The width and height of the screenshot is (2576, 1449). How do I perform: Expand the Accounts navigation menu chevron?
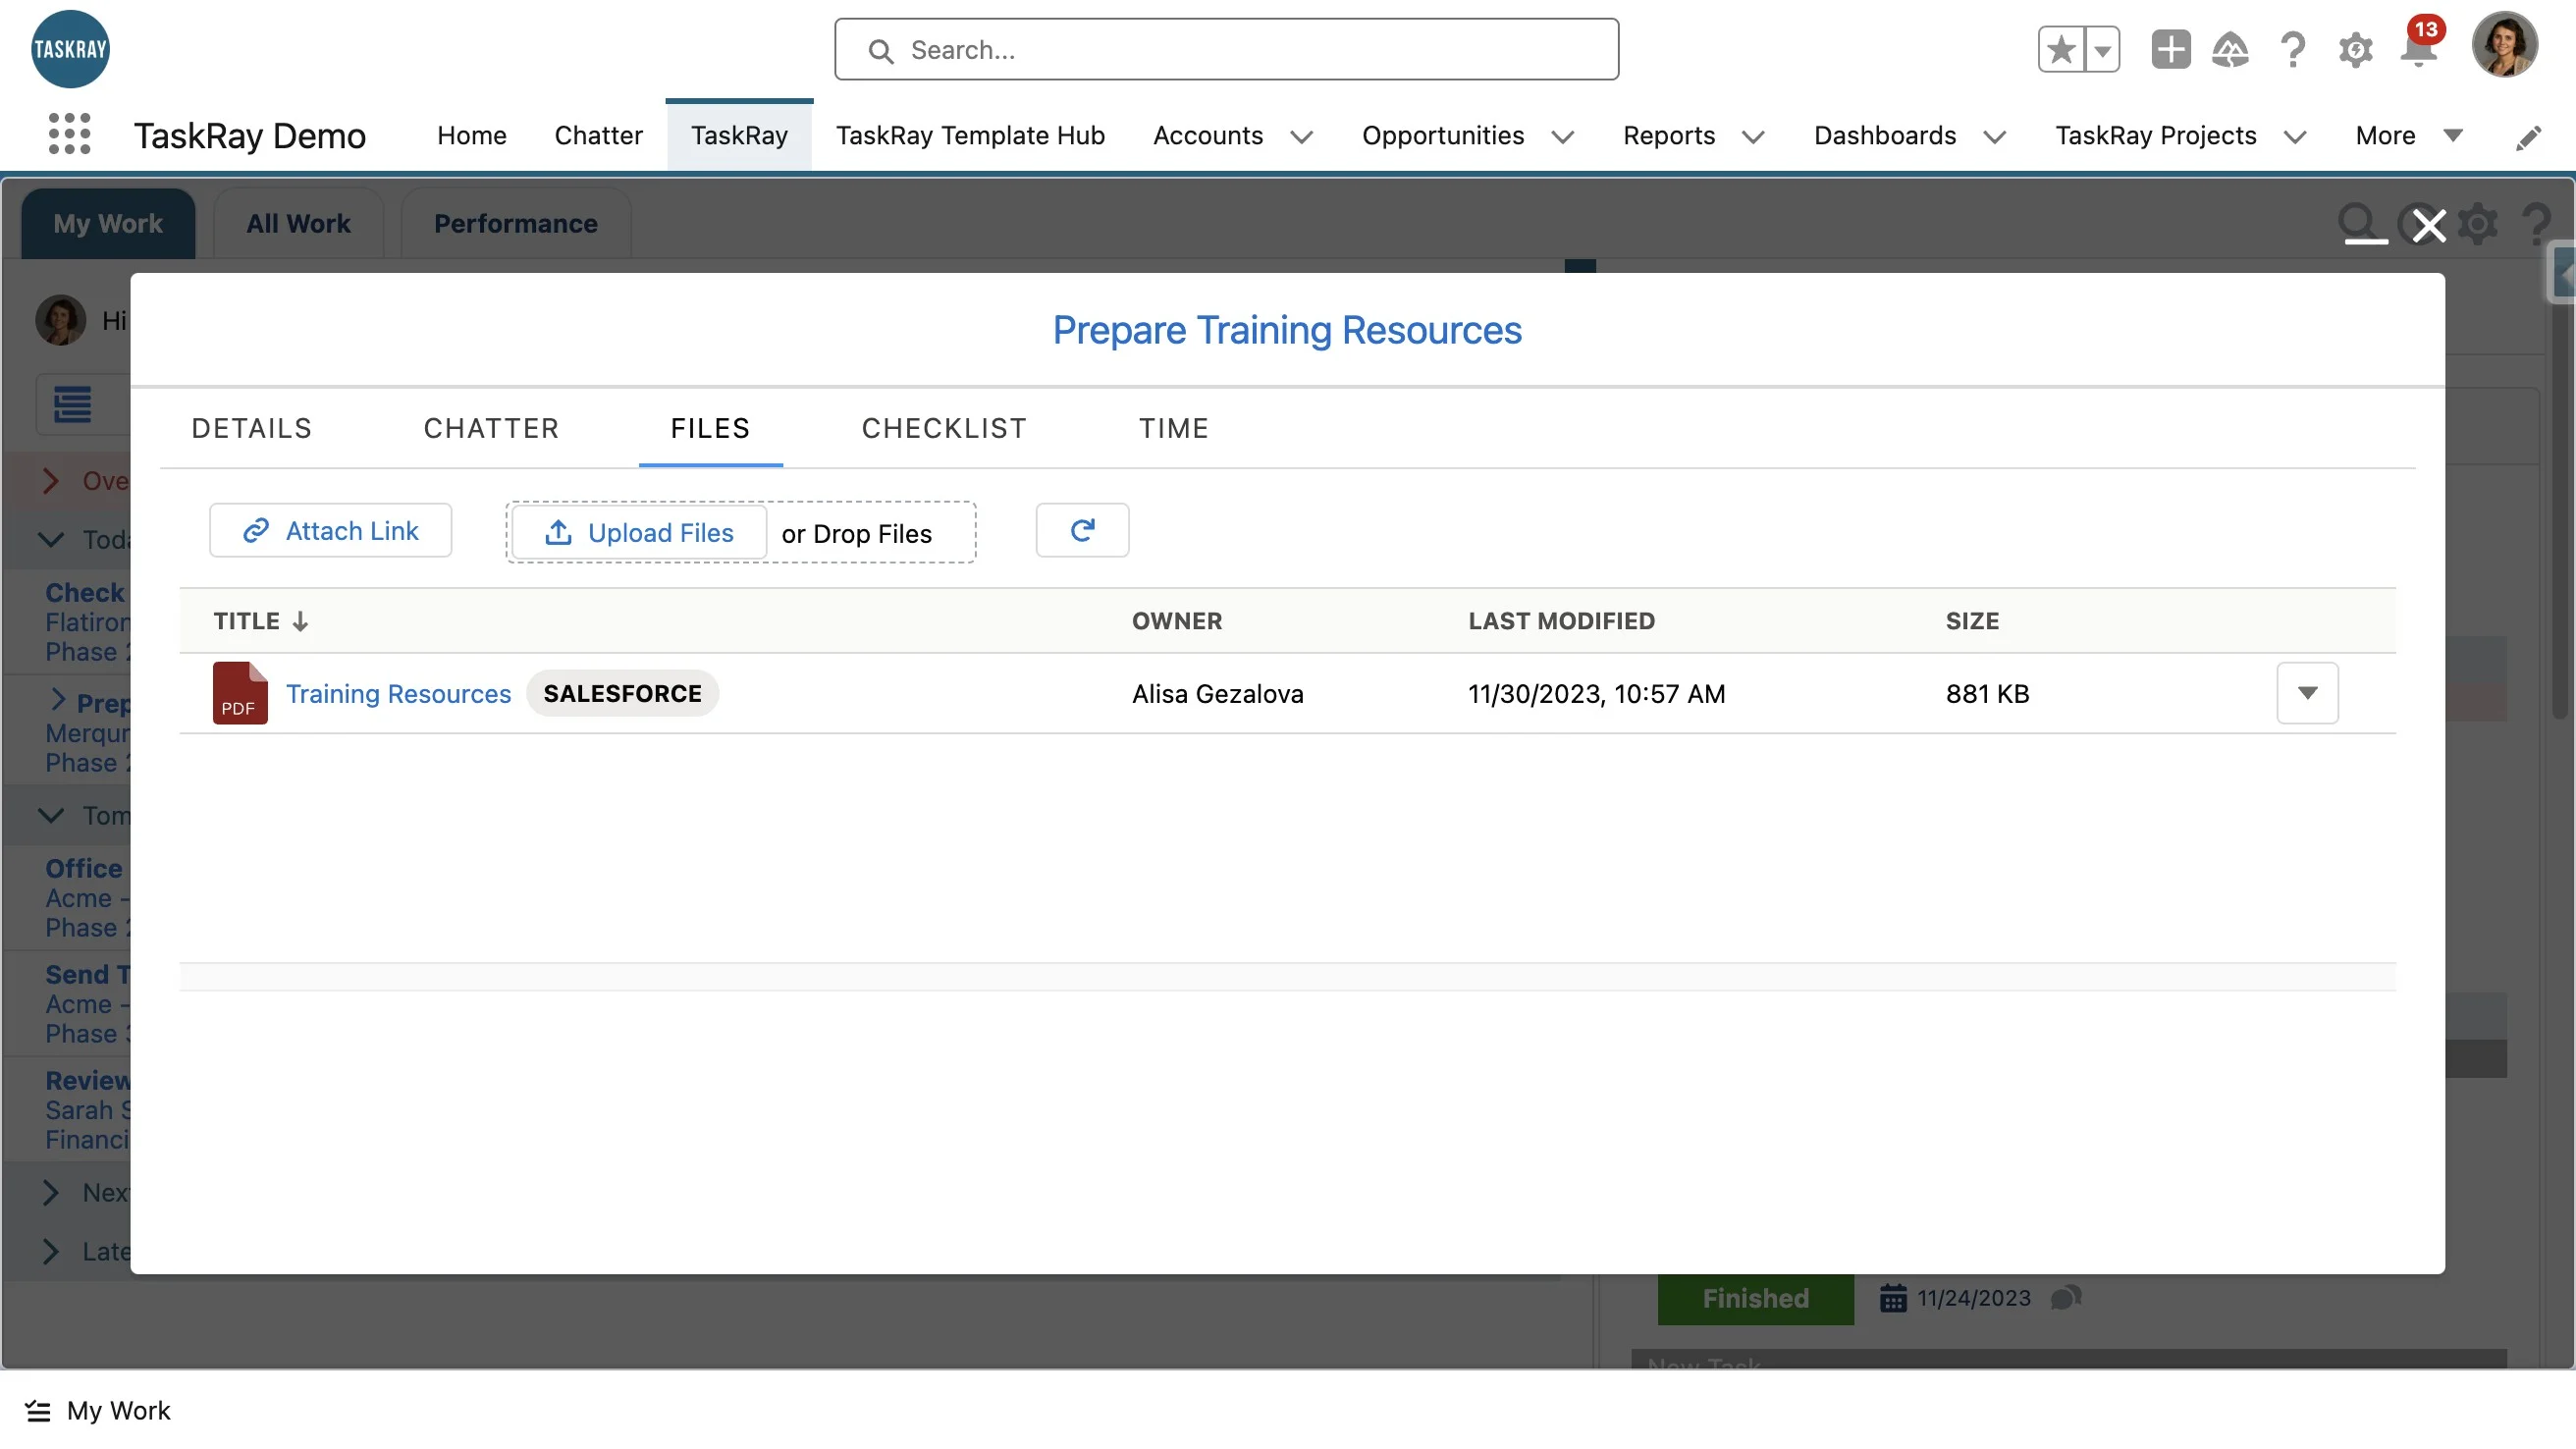(1301, 137)
